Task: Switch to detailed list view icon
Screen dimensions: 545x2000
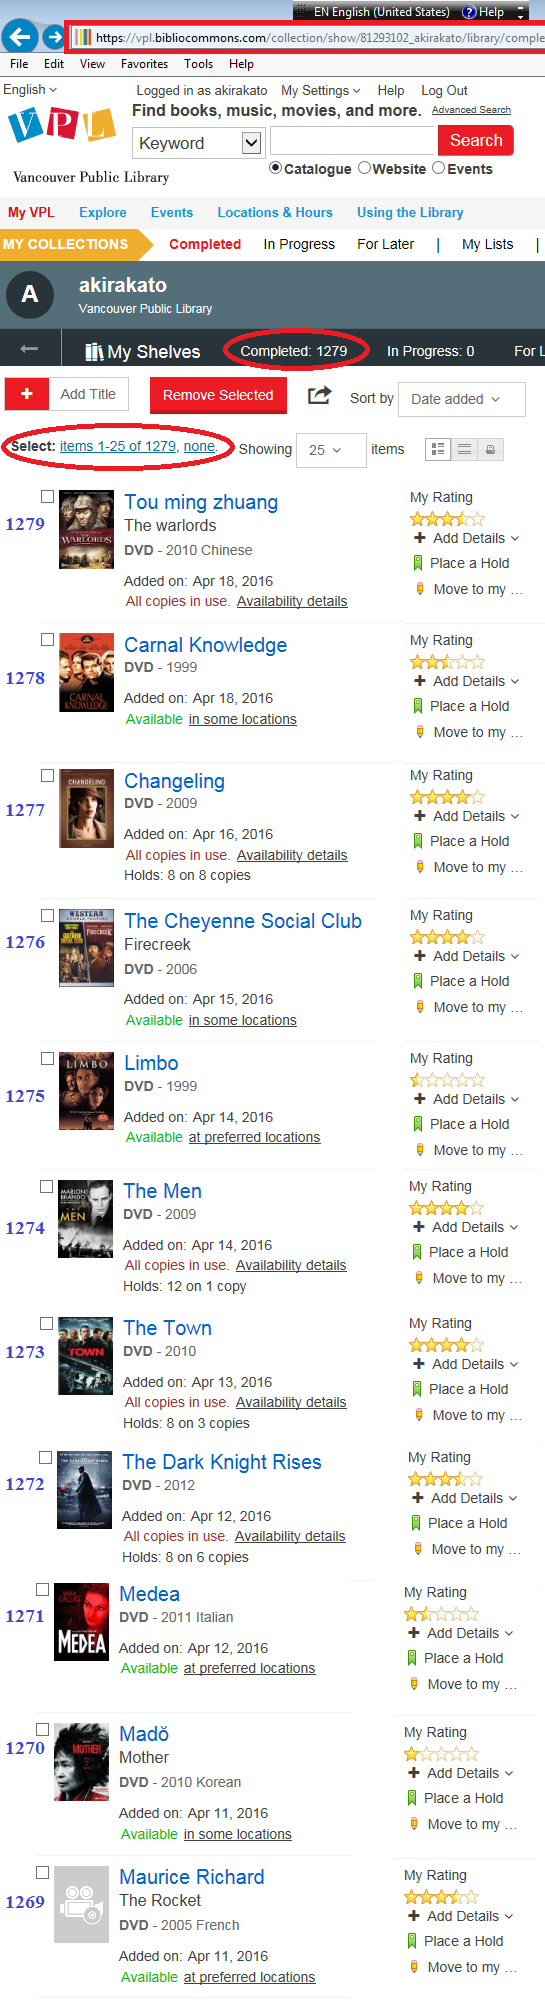Action: (438, 450)
